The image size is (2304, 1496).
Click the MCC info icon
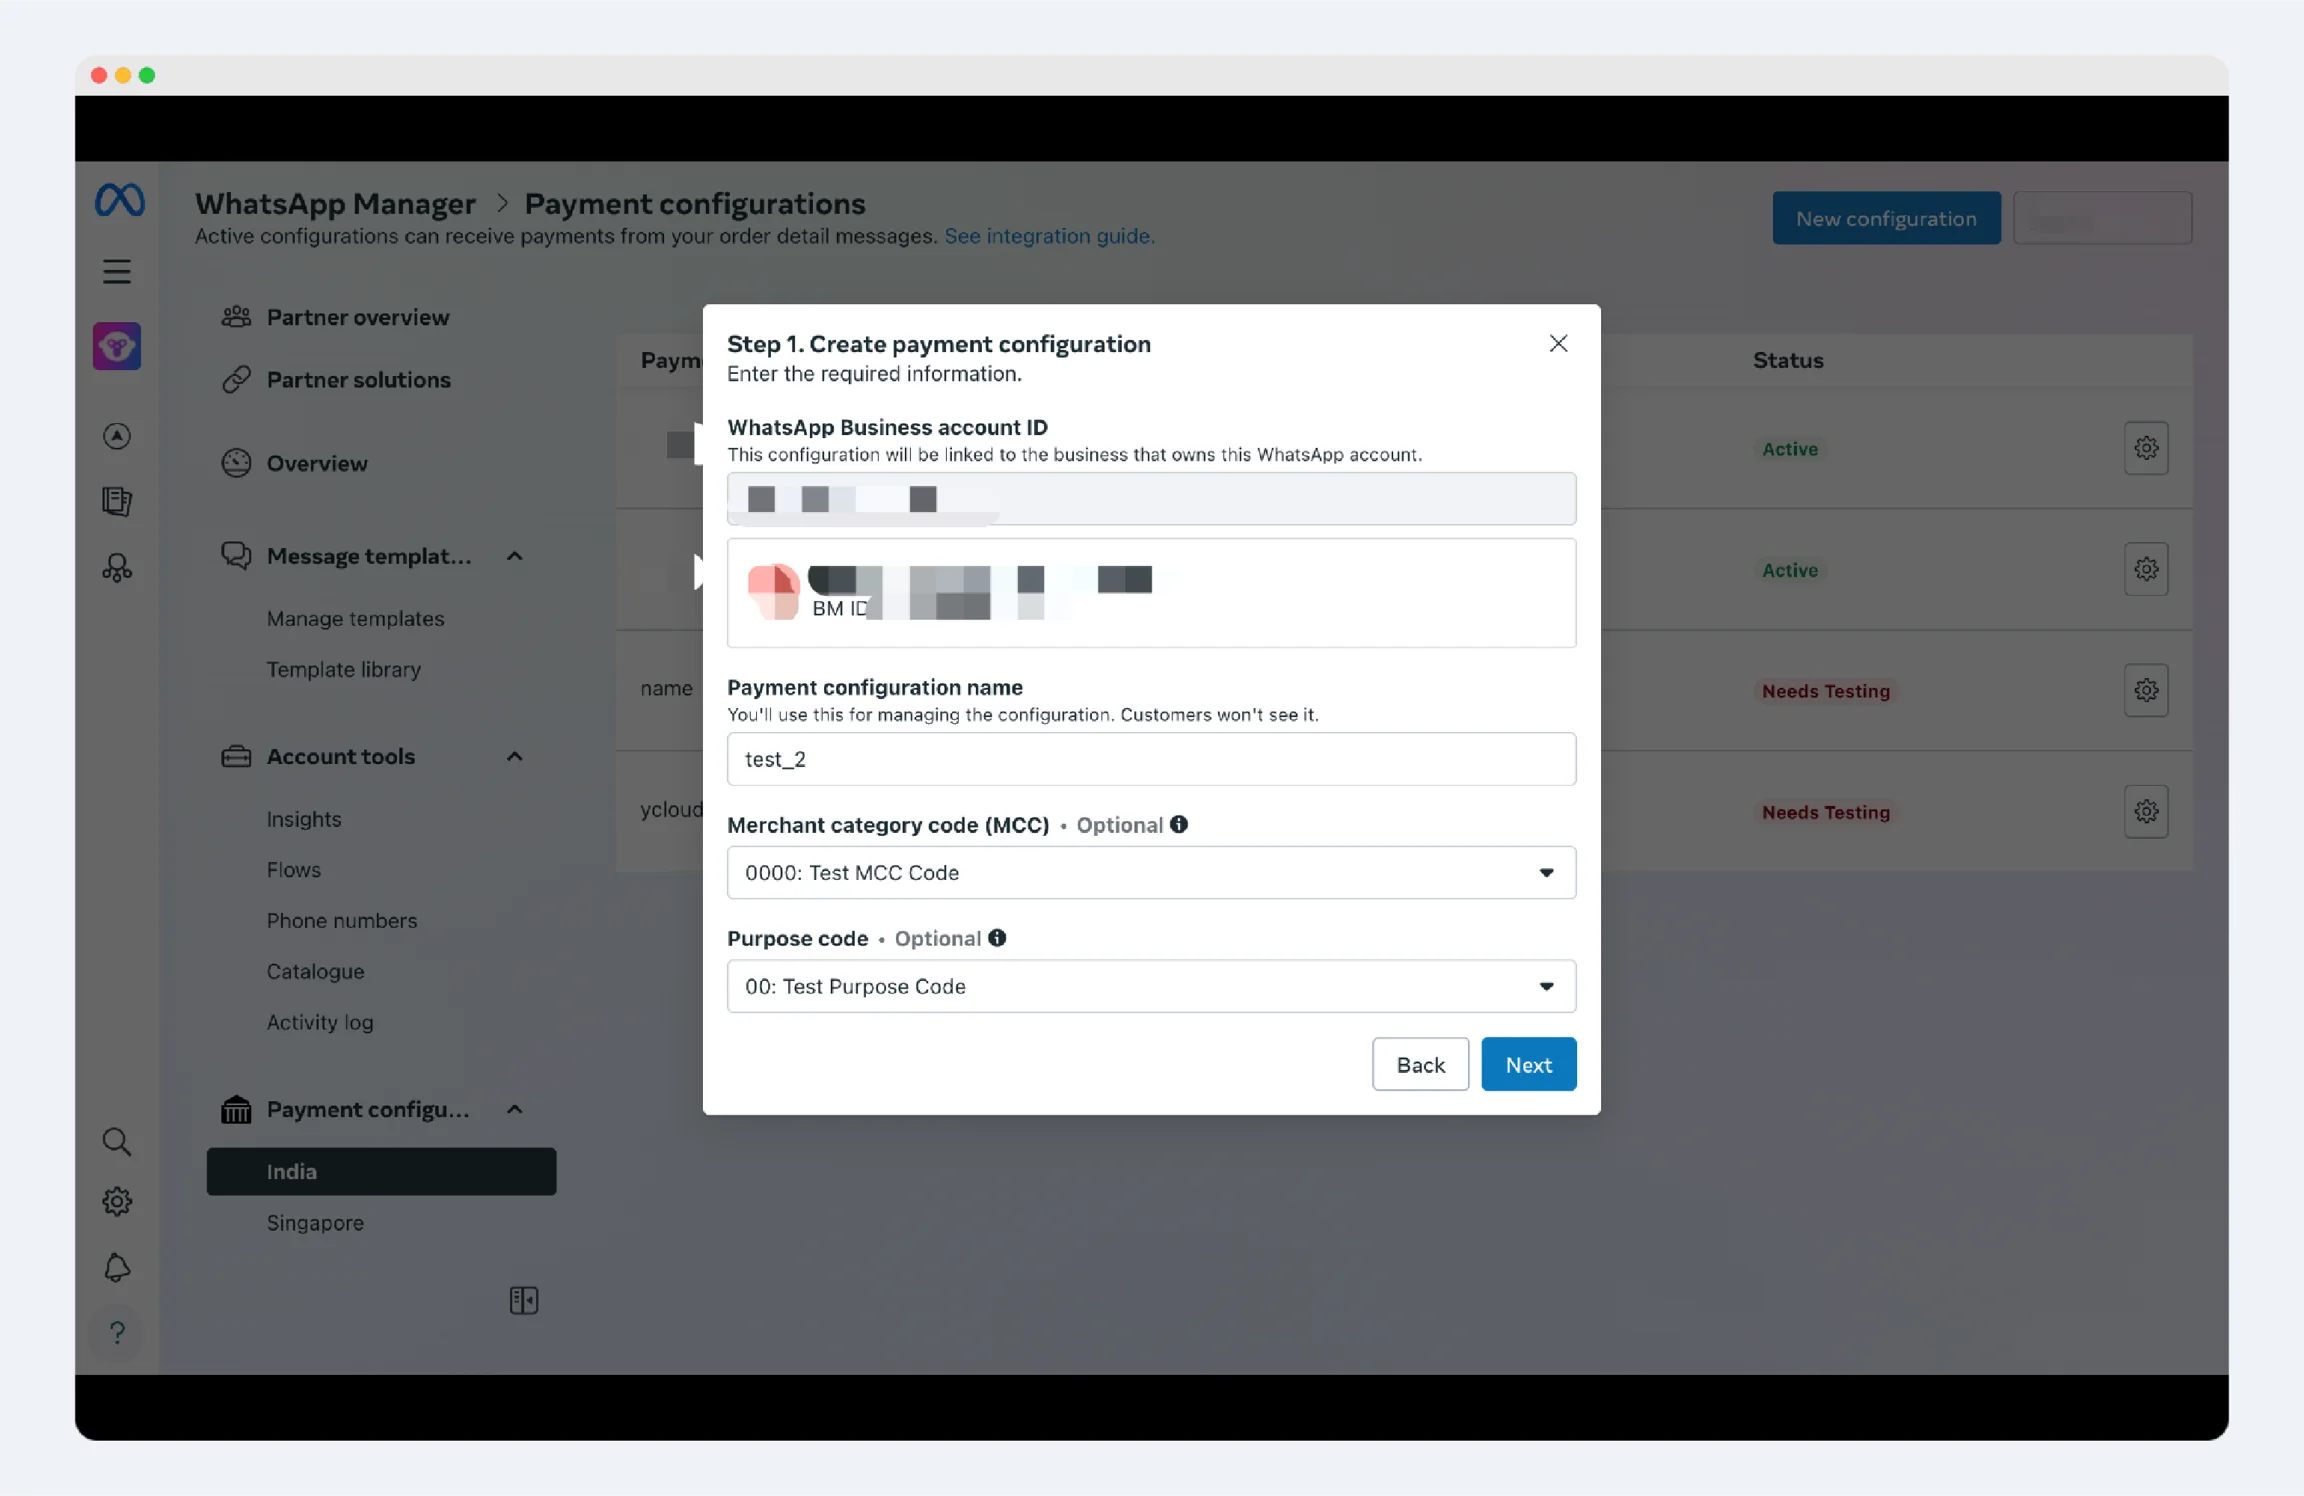1179,824
